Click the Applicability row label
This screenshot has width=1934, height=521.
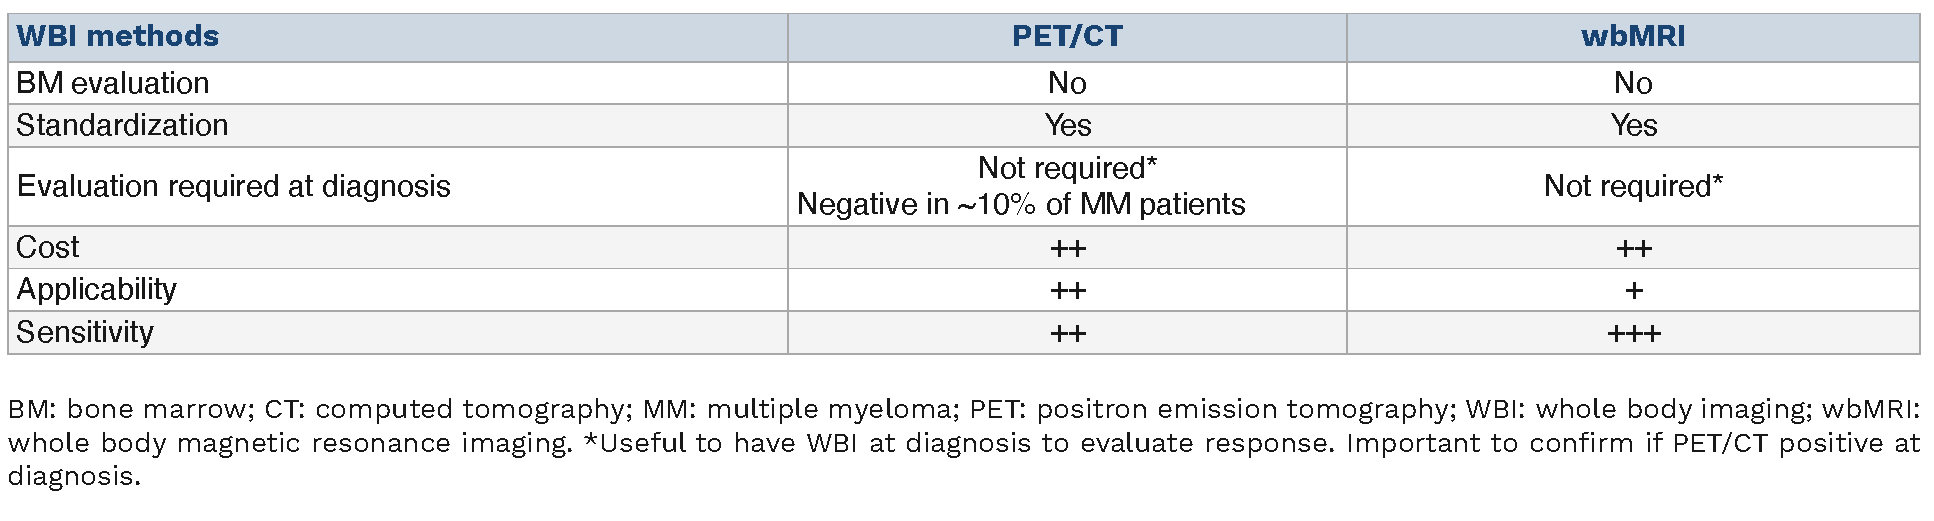(x=97, y=289)
